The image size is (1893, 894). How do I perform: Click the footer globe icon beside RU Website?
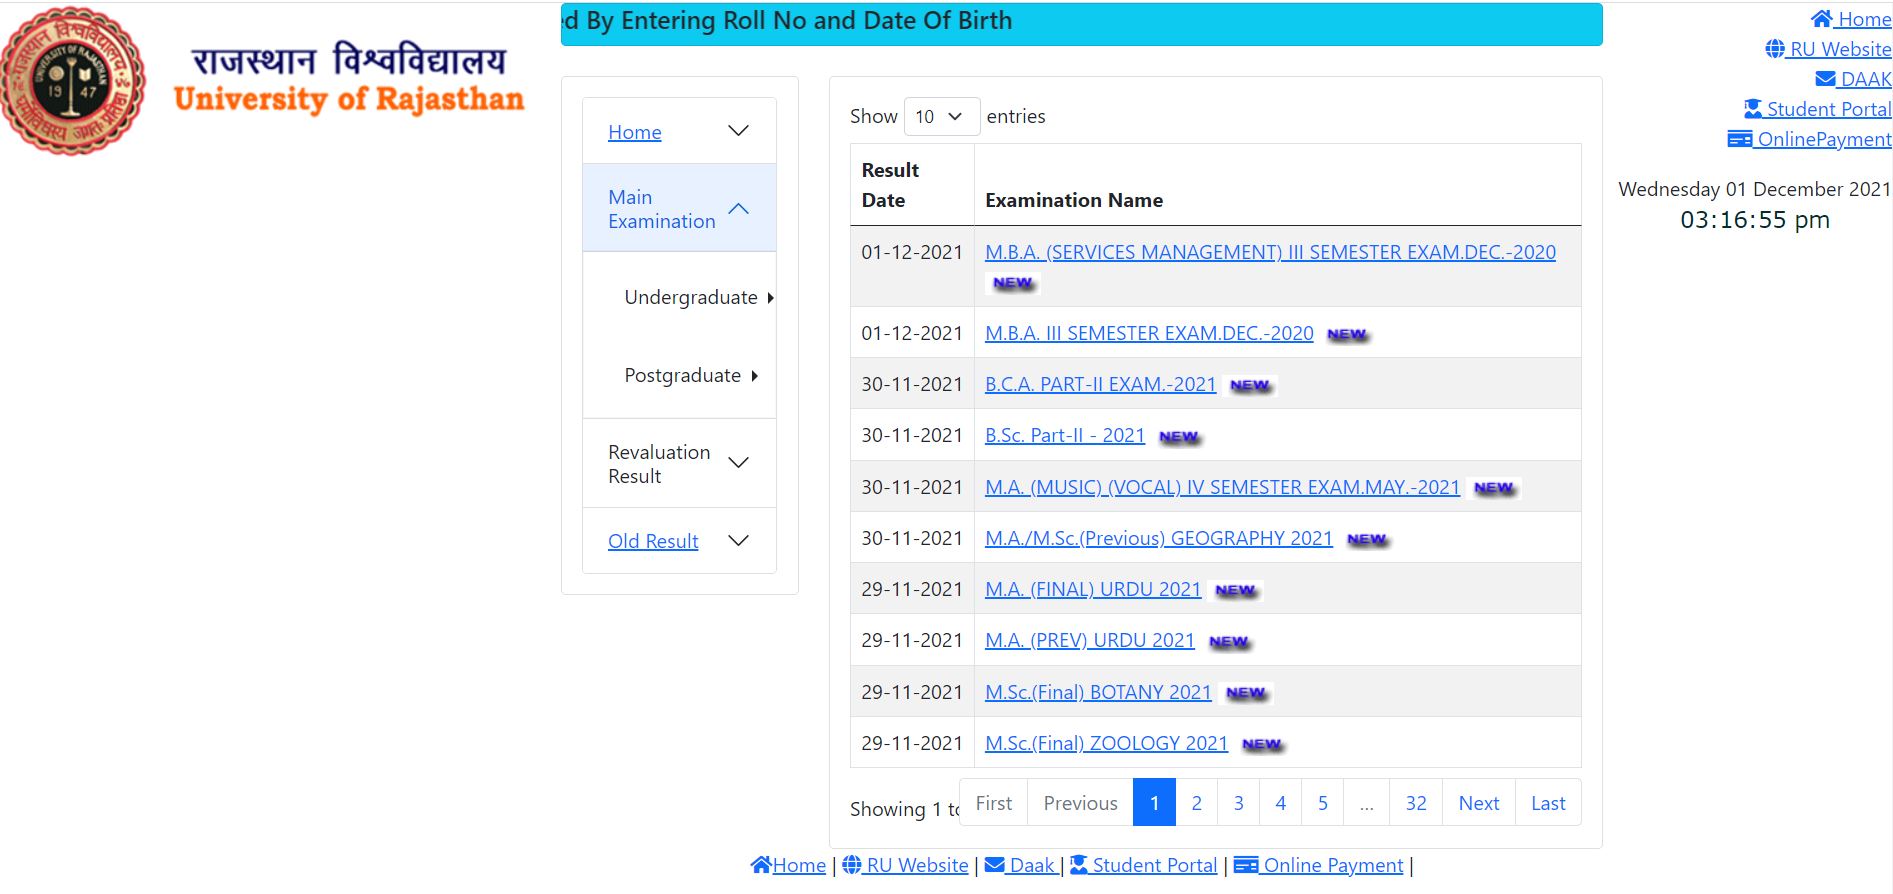coord(852,865)
